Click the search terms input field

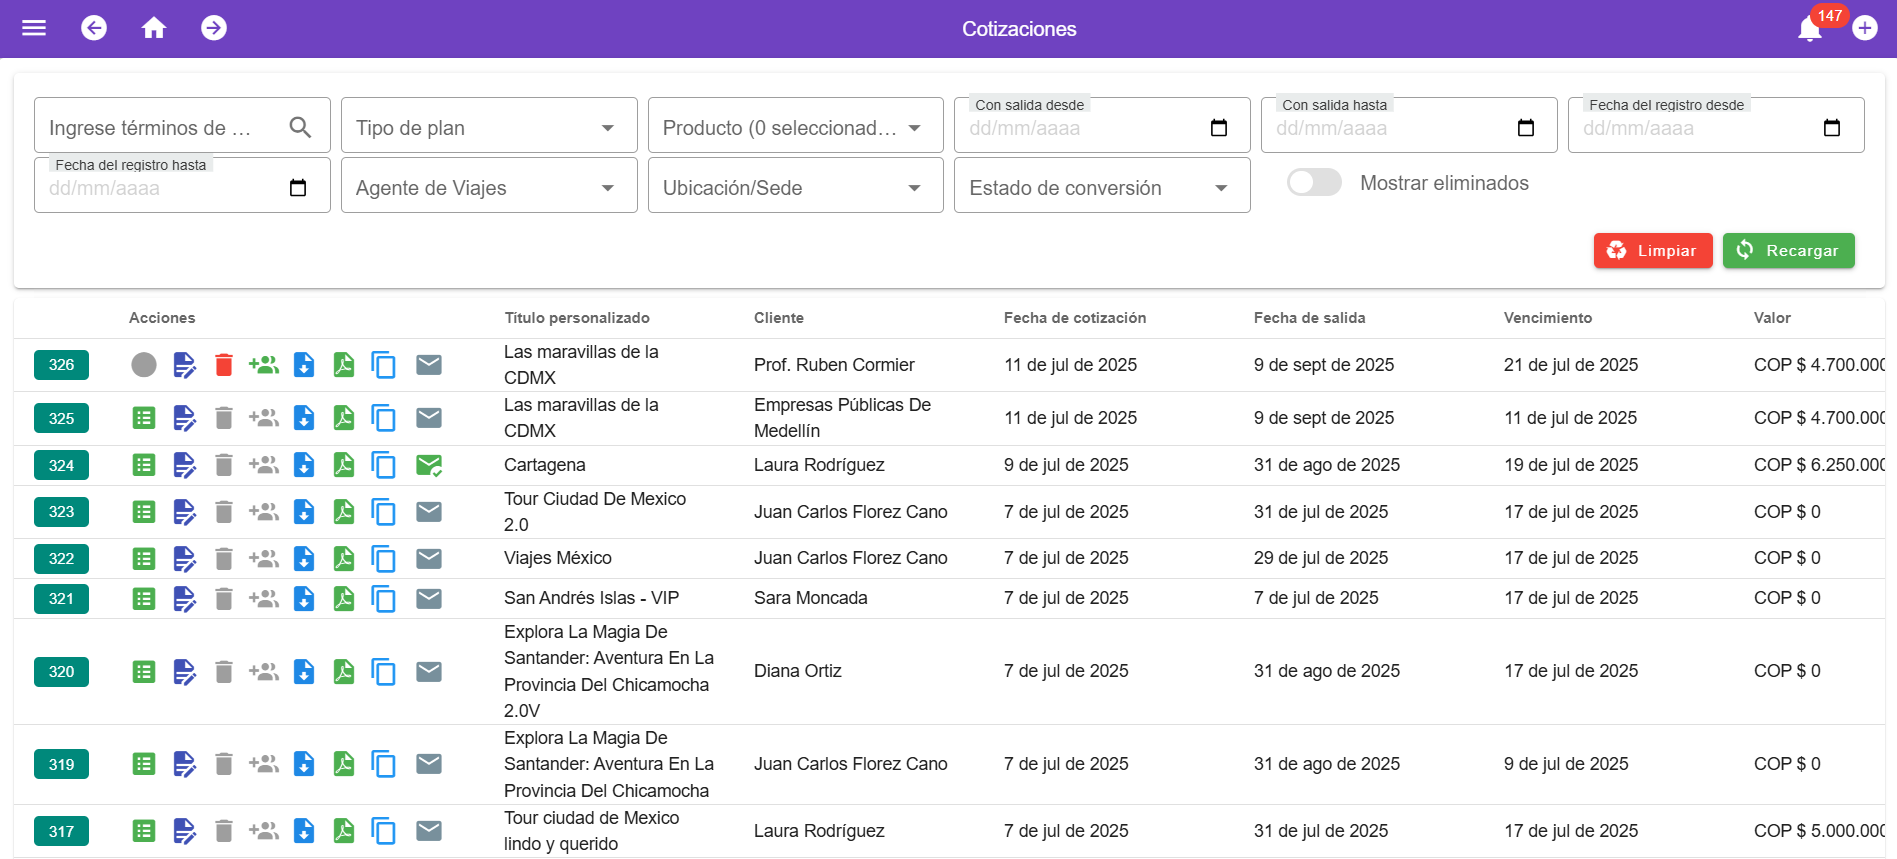point(160,128)
